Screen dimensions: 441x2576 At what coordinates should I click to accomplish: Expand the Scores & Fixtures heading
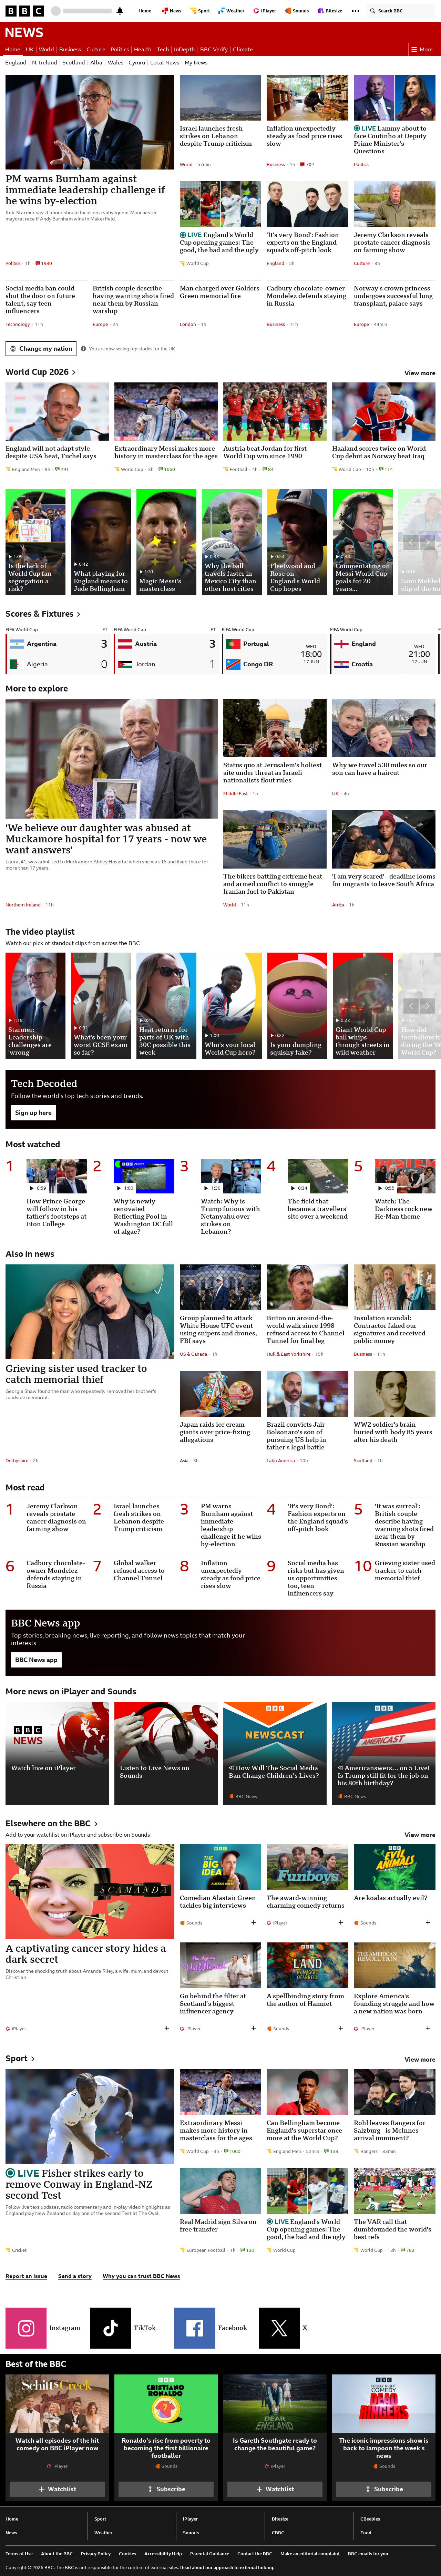[x=43, y=614]
